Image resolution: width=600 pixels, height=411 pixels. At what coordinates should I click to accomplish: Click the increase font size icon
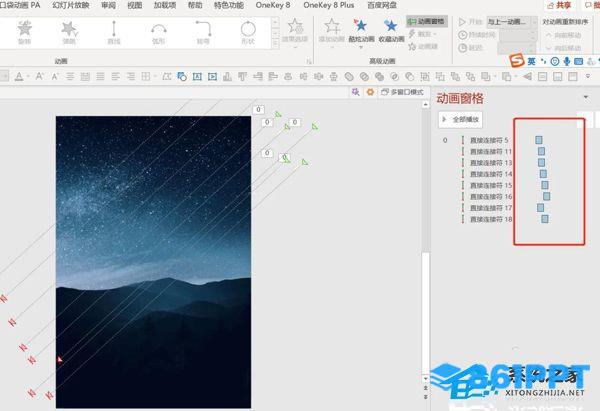(x=39, y=77)
